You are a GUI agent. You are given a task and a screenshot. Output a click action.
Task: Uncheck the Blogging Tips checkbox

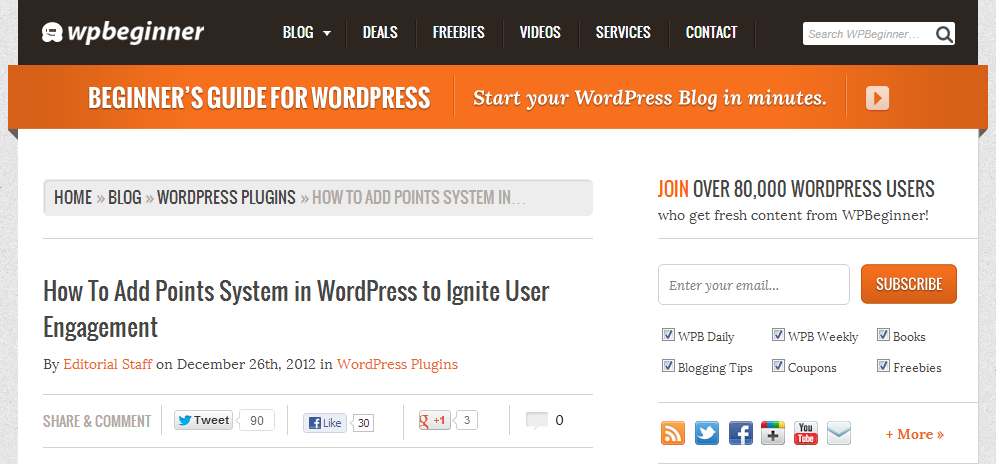[668, 365]
